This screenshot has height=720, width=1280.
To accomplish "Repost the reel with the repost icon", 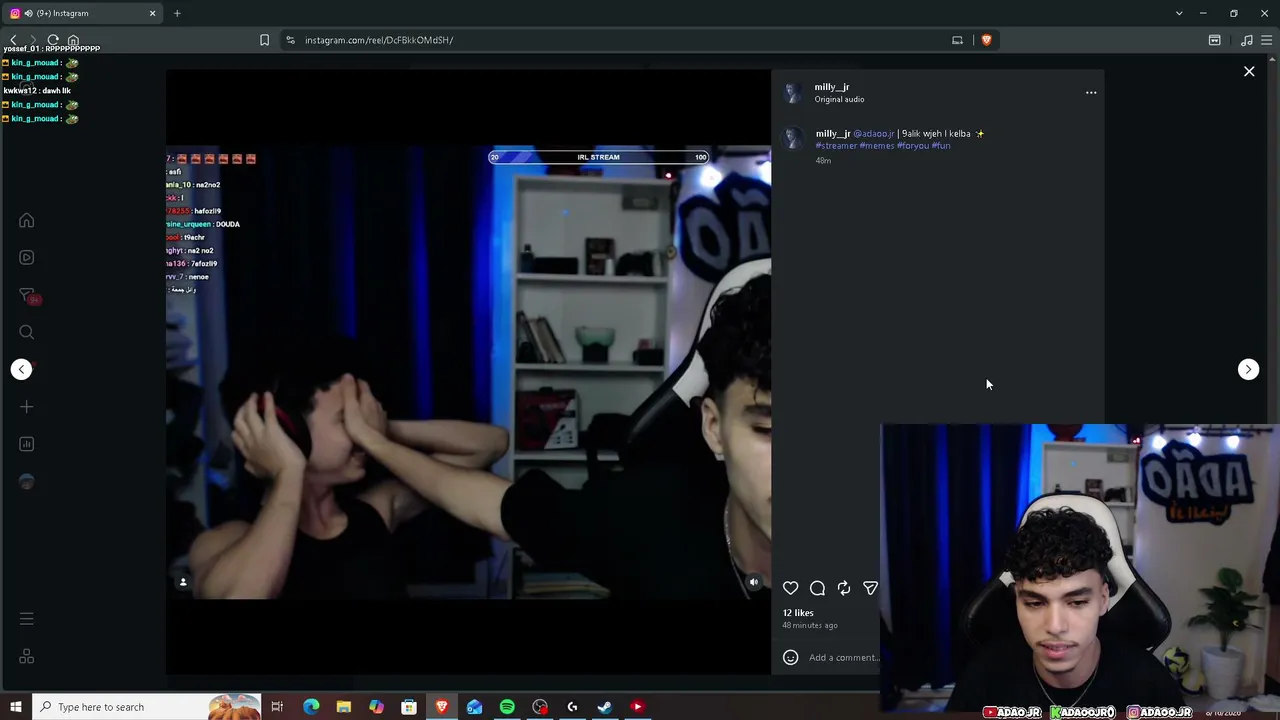I will point(844,588).
